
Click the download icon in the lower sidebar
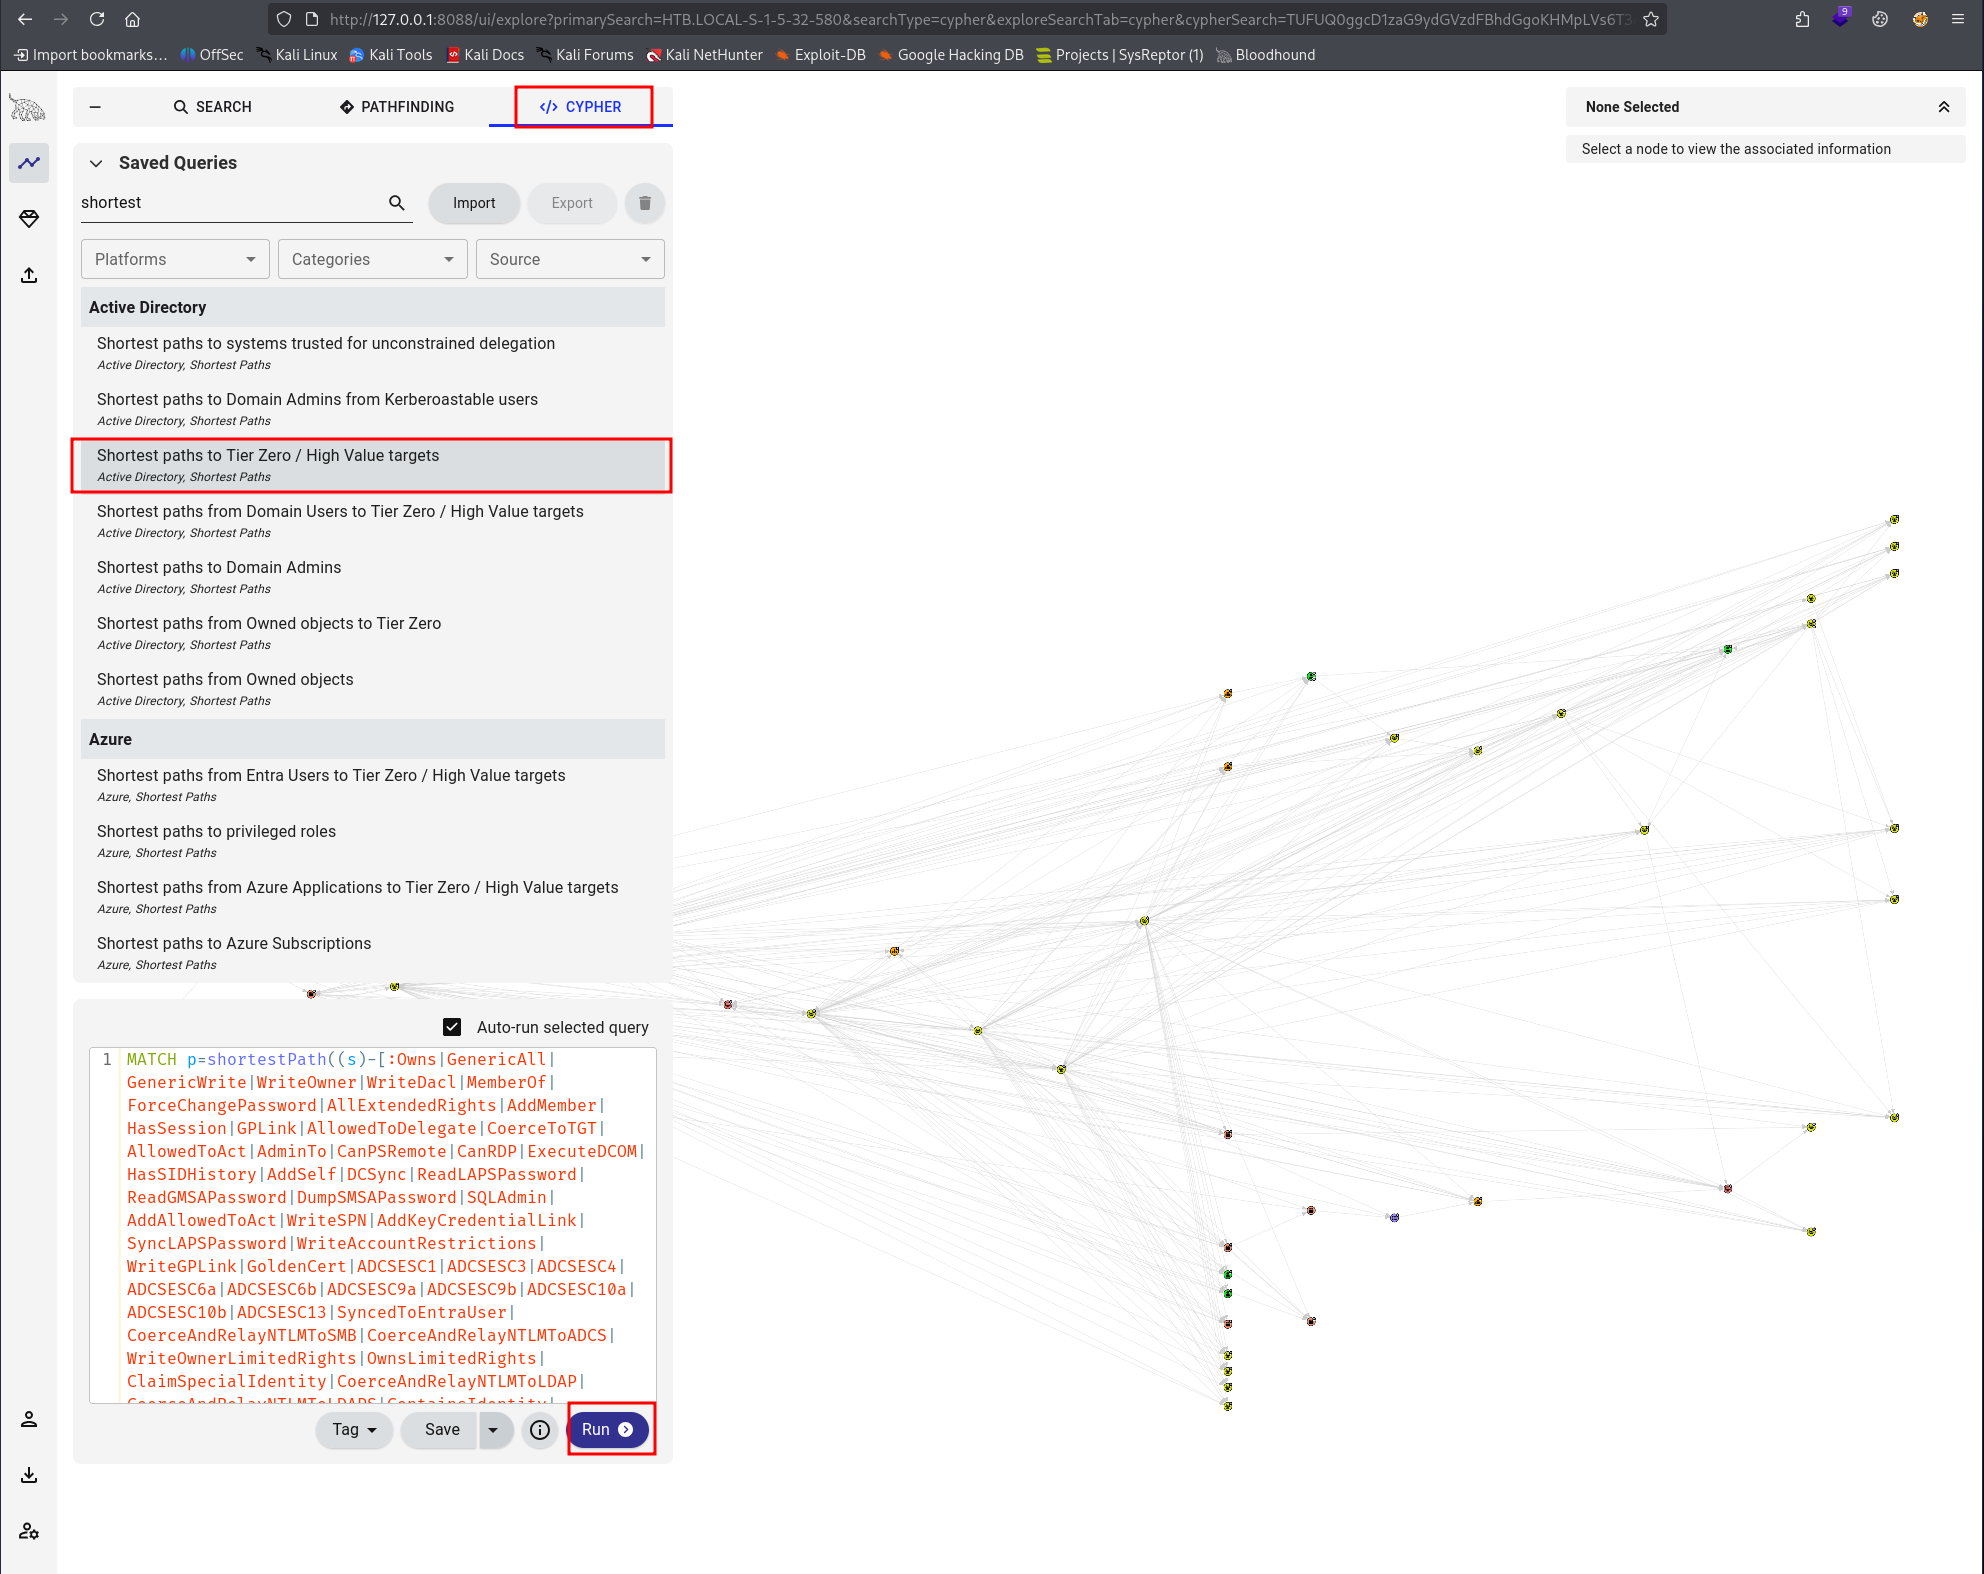tap(28, 1475)
